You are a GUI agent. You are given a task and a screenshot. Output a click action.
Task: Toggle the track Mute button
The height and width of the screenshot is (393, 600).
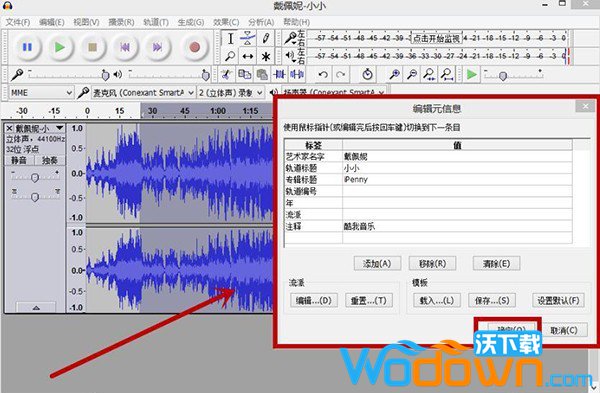[19, 160]
